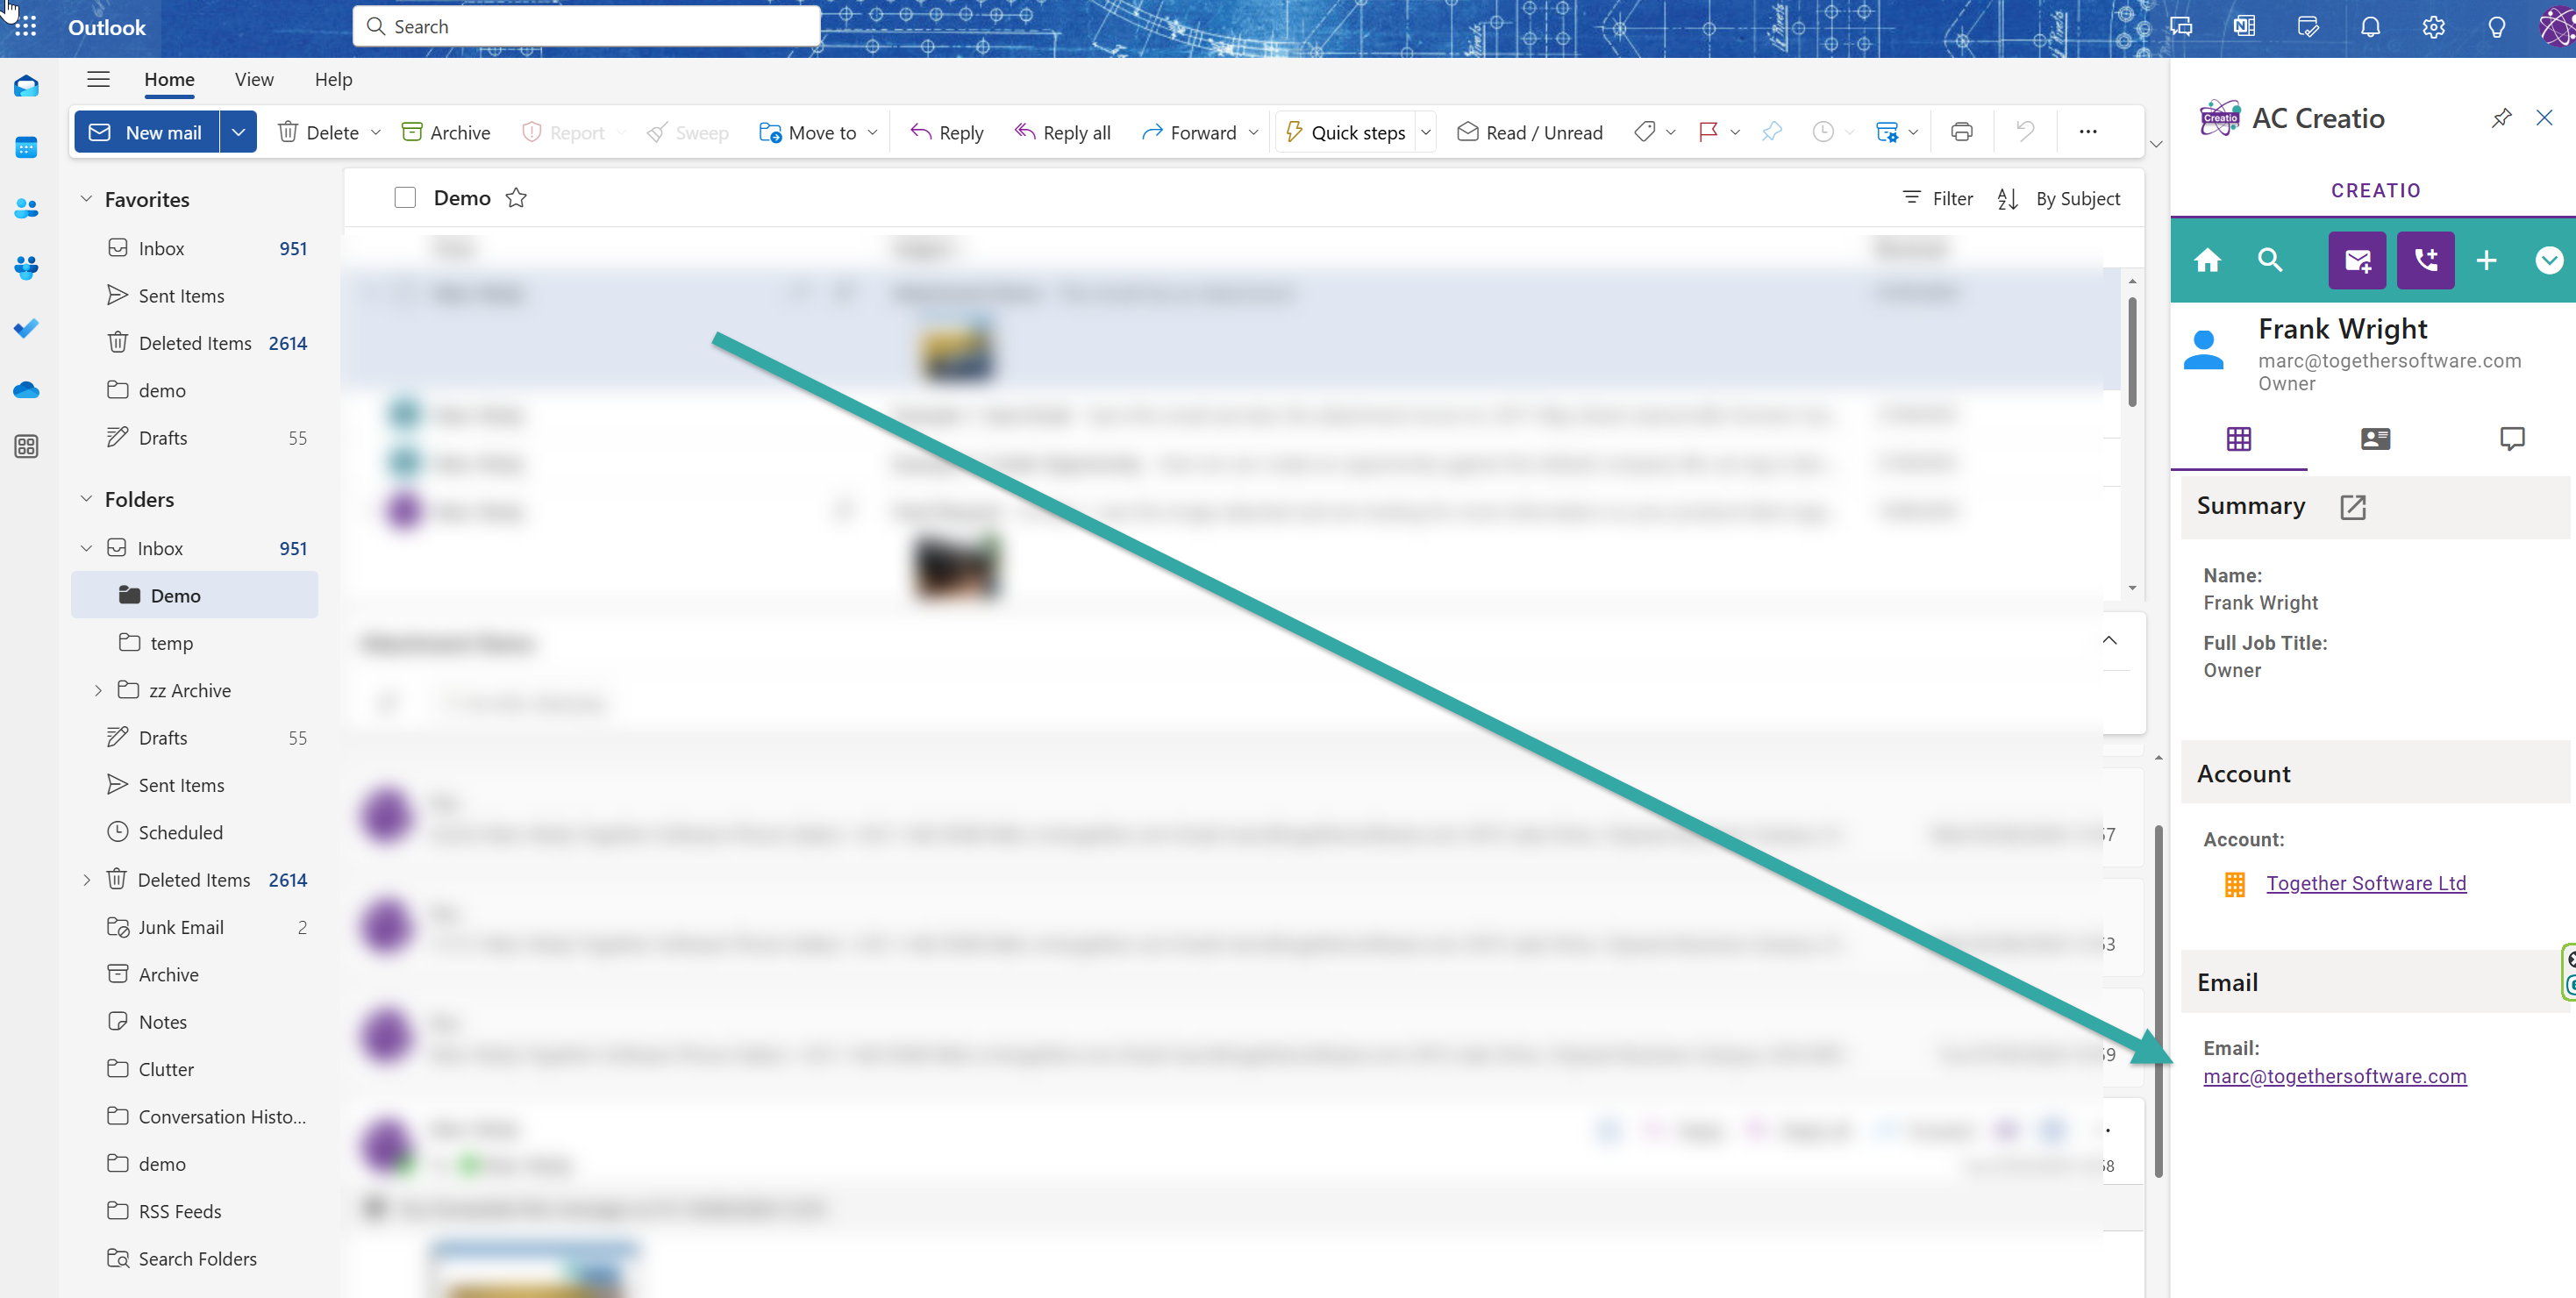Expand the Delete options dropdown
This screenshot has height=1298, width=2576.
coord(376,132)
